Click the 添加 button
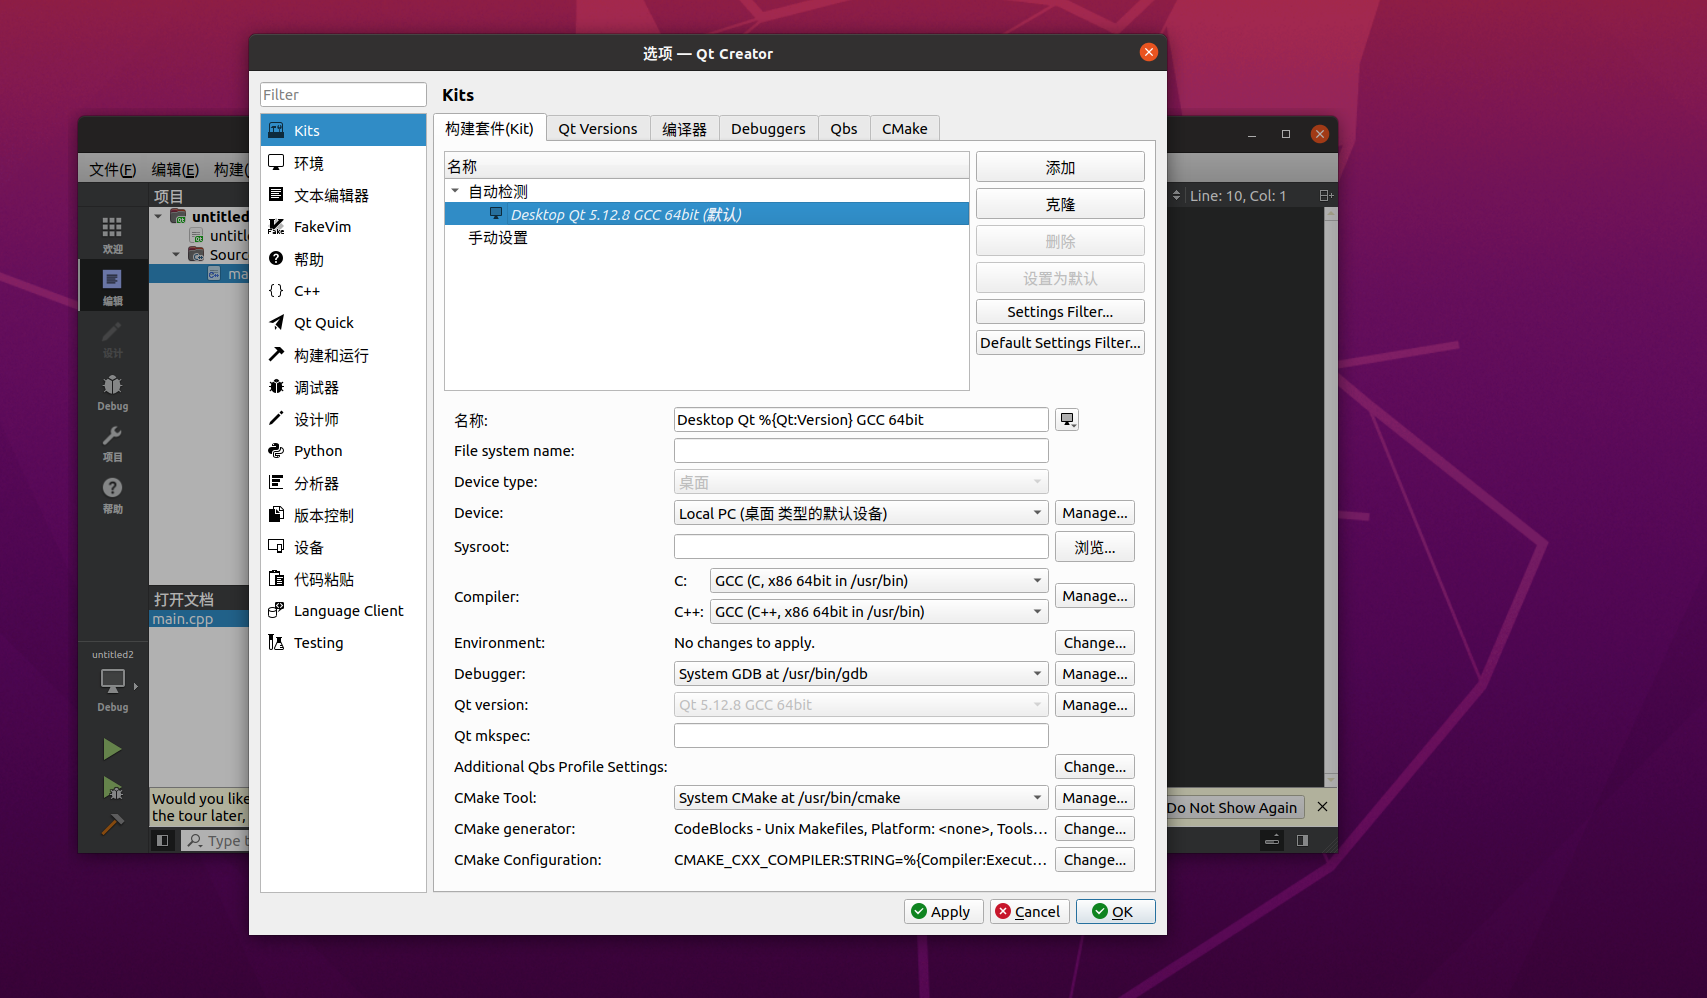 [x=1060, y=168]
